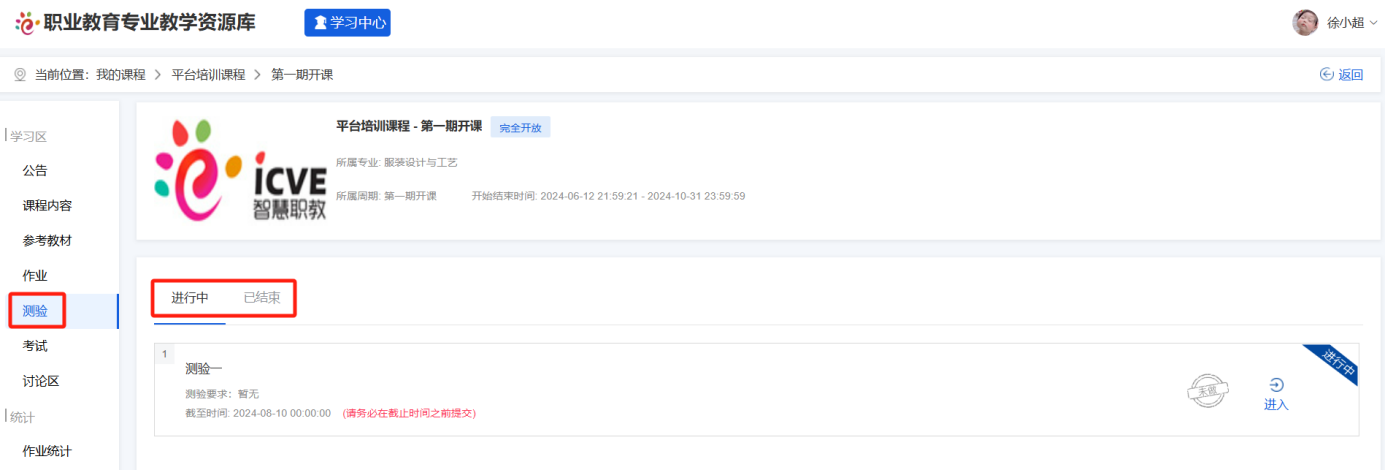The image size is (1385, 470).
Task: Click the location pin icon in breadcrumb
Action: (x=20, y=75)
